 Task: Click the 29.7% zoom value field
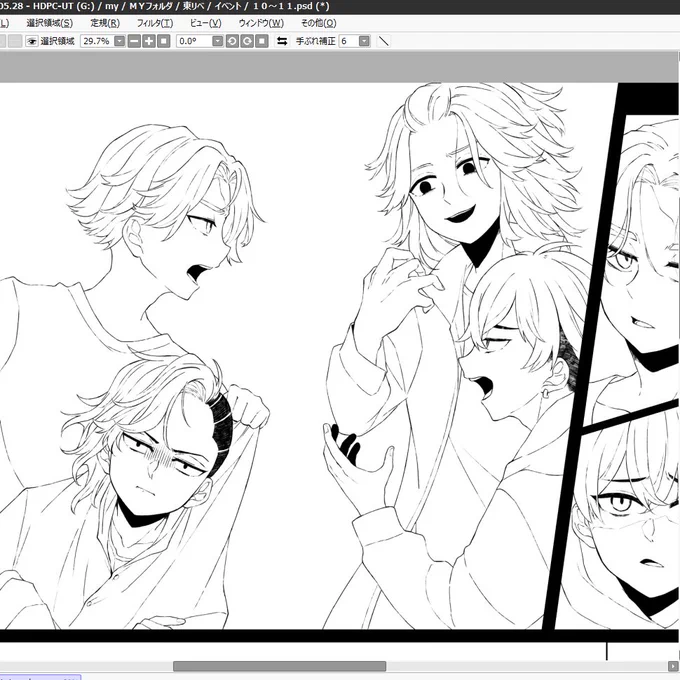click(97, 41)
